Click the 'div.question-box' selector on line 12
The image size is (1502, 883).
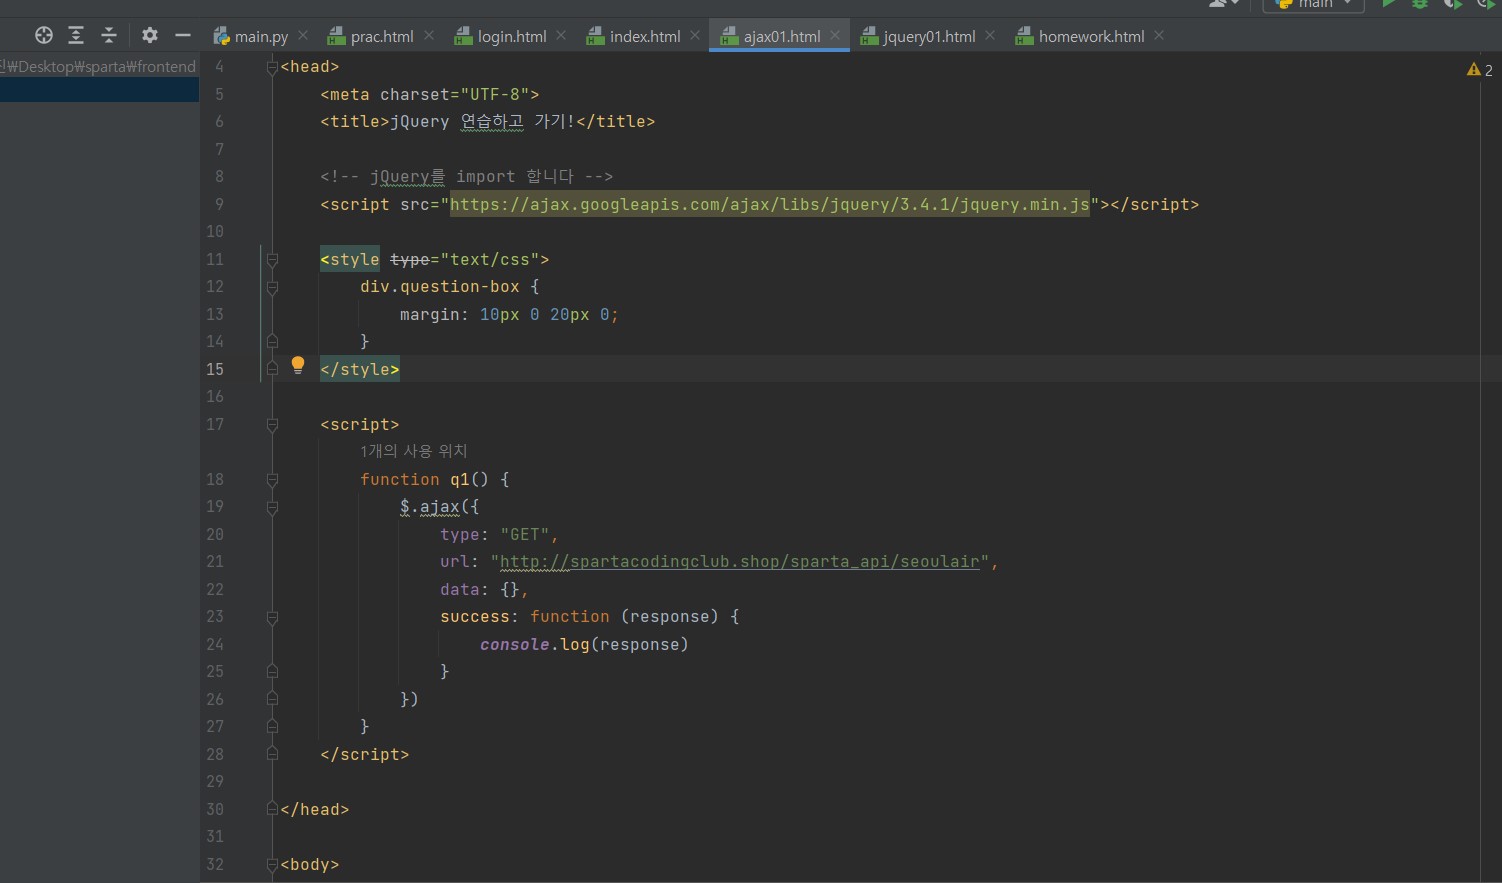point(440,287)
